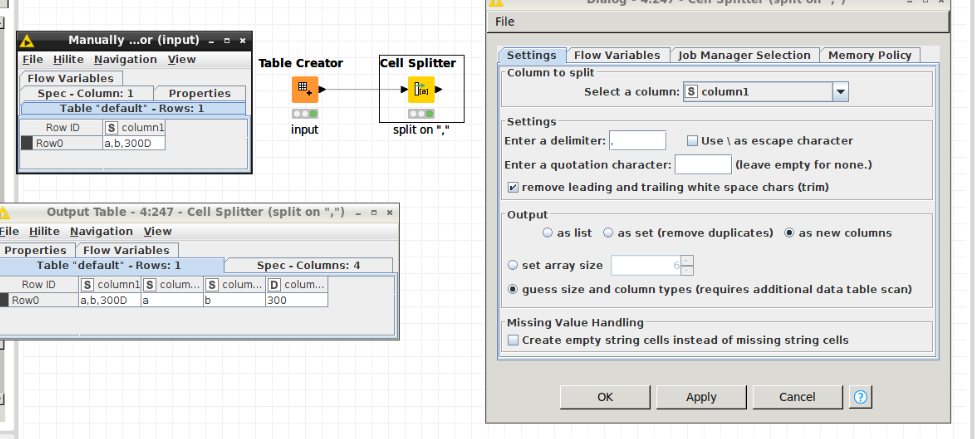This screenshot has width=975, height=439.
Task: Select Row0 in the input table
Action: [x=62, y=143]
